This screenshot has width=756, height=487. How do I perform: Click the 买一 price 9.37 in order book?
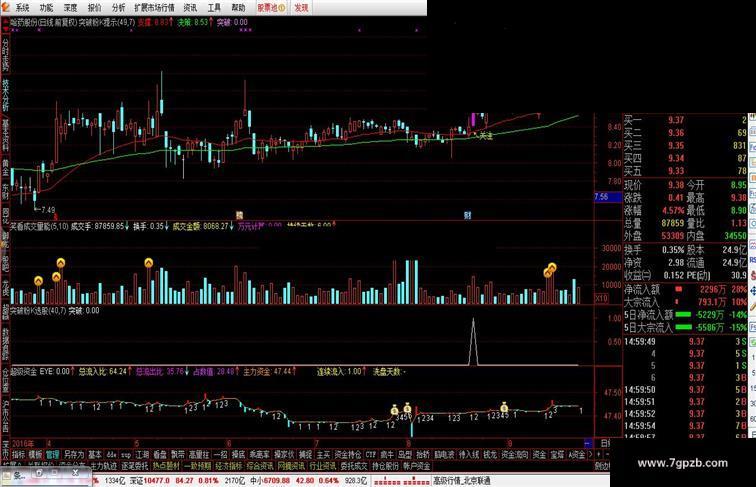(x=676, y=120)
